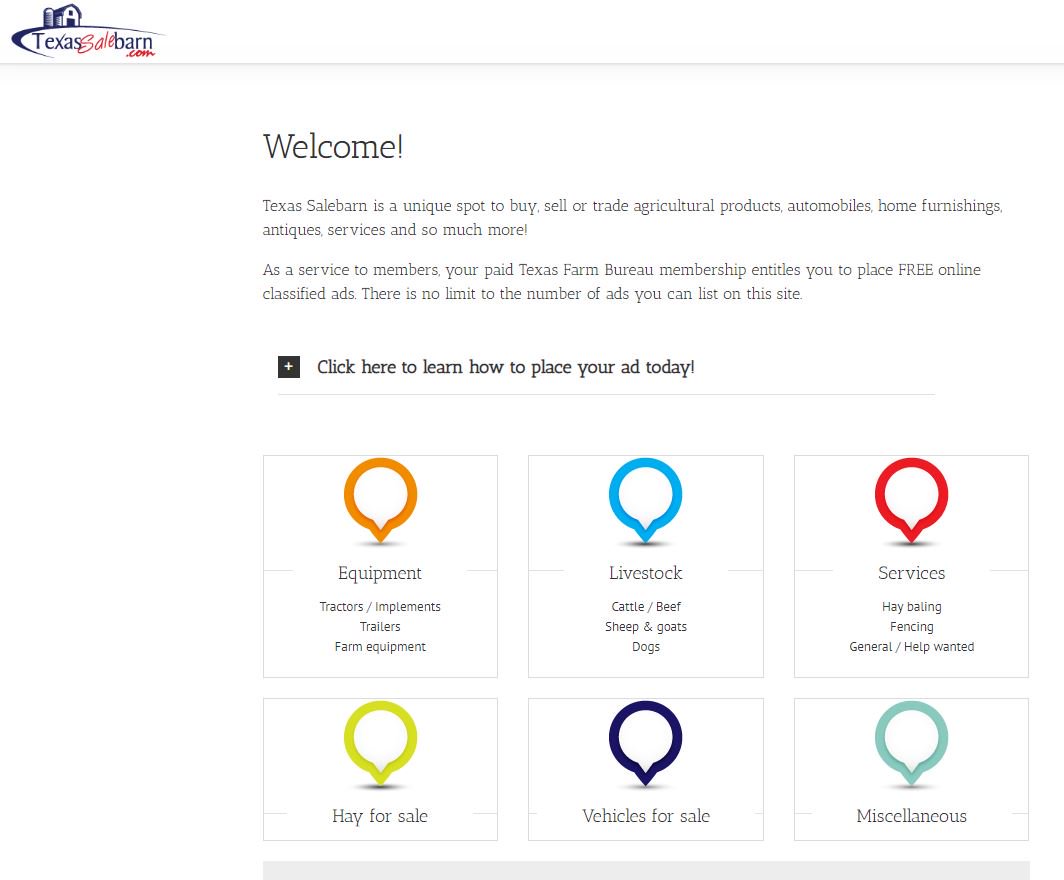Open the Vehicles for sale heading
1064x880 pixels.
(x=646, y=816)
